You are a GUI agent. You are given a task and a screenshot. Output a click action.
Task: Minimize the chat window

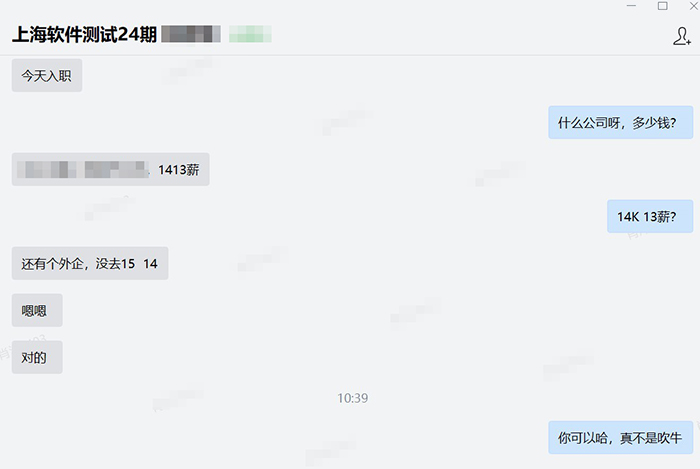coord(631,6)
